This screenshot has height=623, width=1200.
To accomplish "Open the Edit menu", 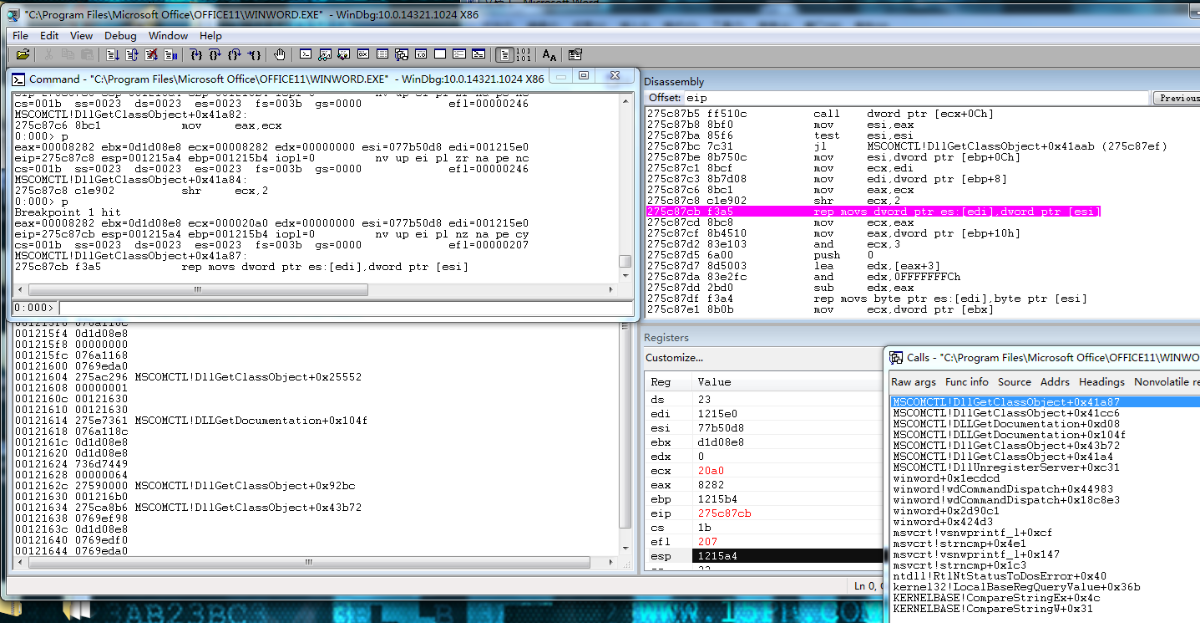I will (x=49, y=36).
